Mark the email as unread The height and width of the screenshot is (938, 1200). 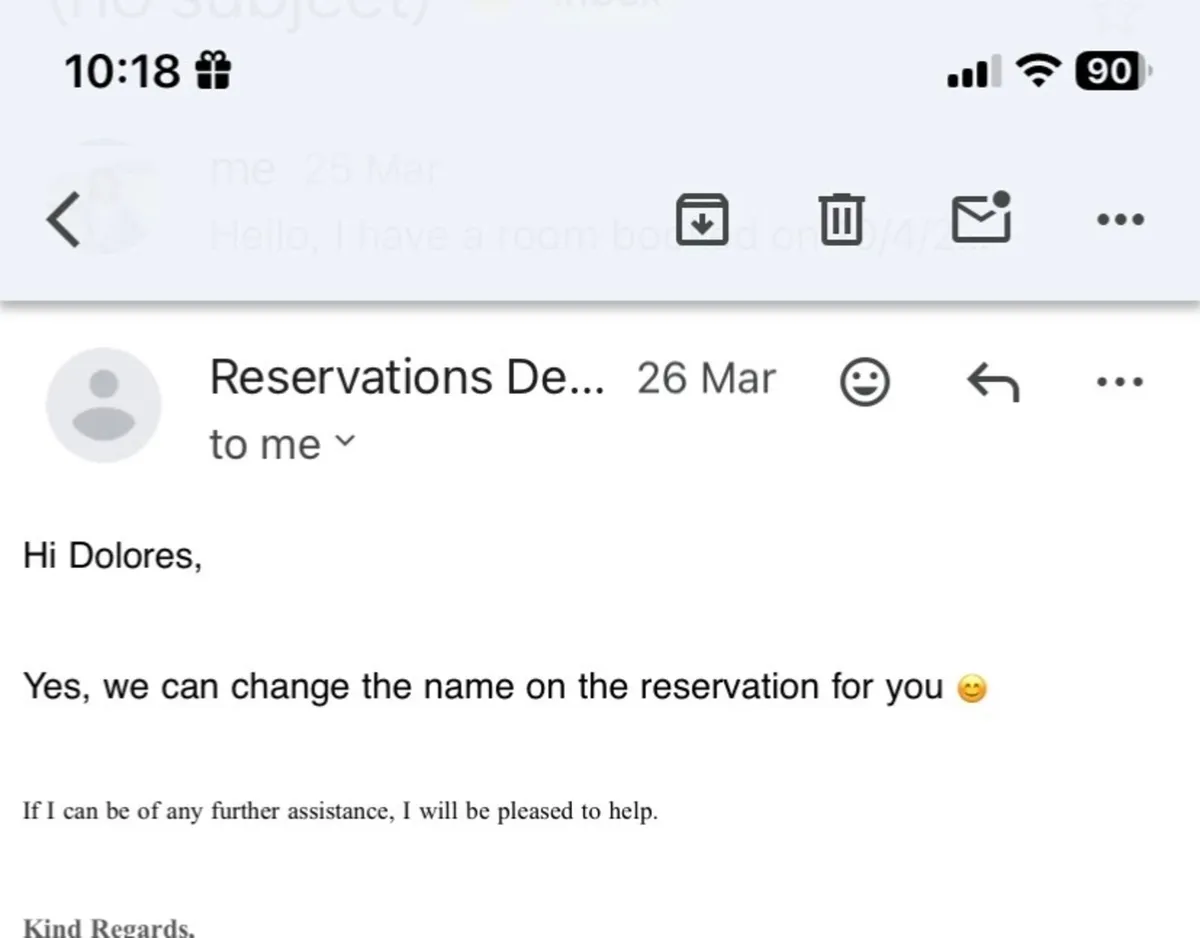(x=980, y=217)
